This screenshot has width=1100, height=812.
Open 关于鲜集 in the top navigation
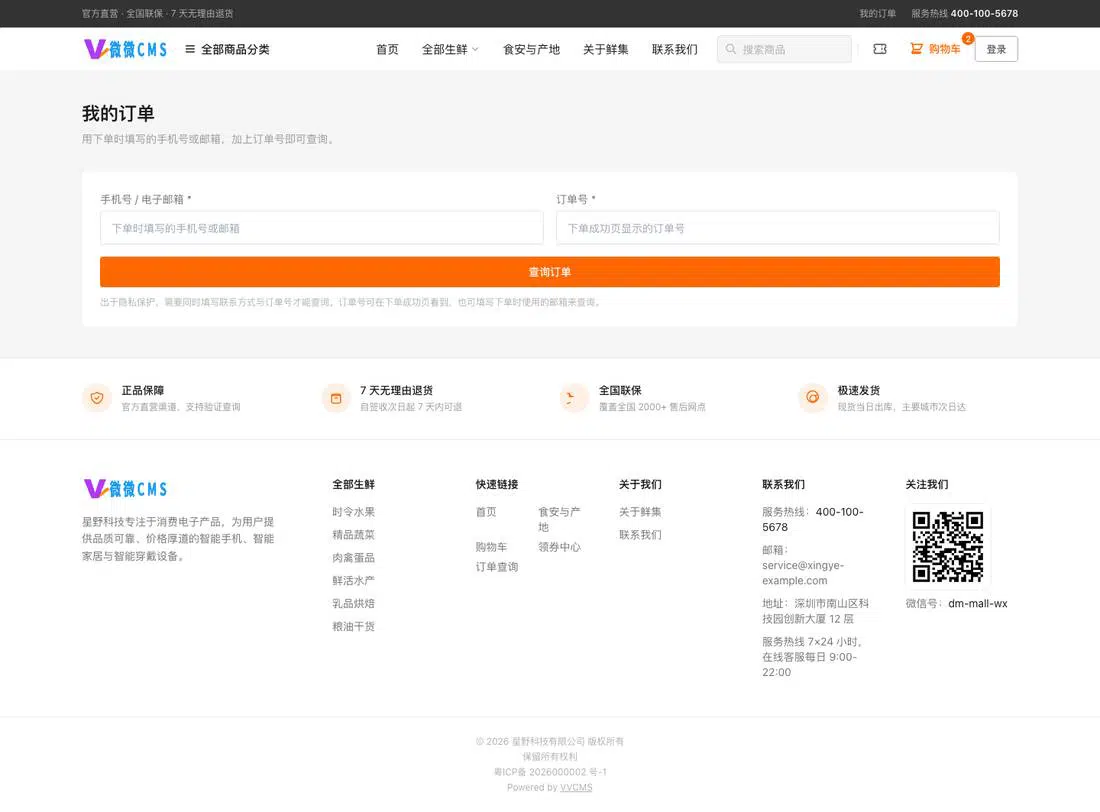605,49
